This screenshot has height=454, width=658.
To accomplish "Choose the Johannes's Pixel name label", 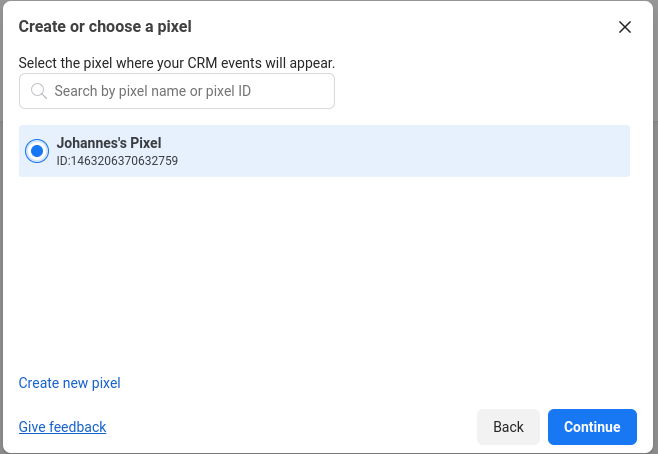I will click(109, 143).
